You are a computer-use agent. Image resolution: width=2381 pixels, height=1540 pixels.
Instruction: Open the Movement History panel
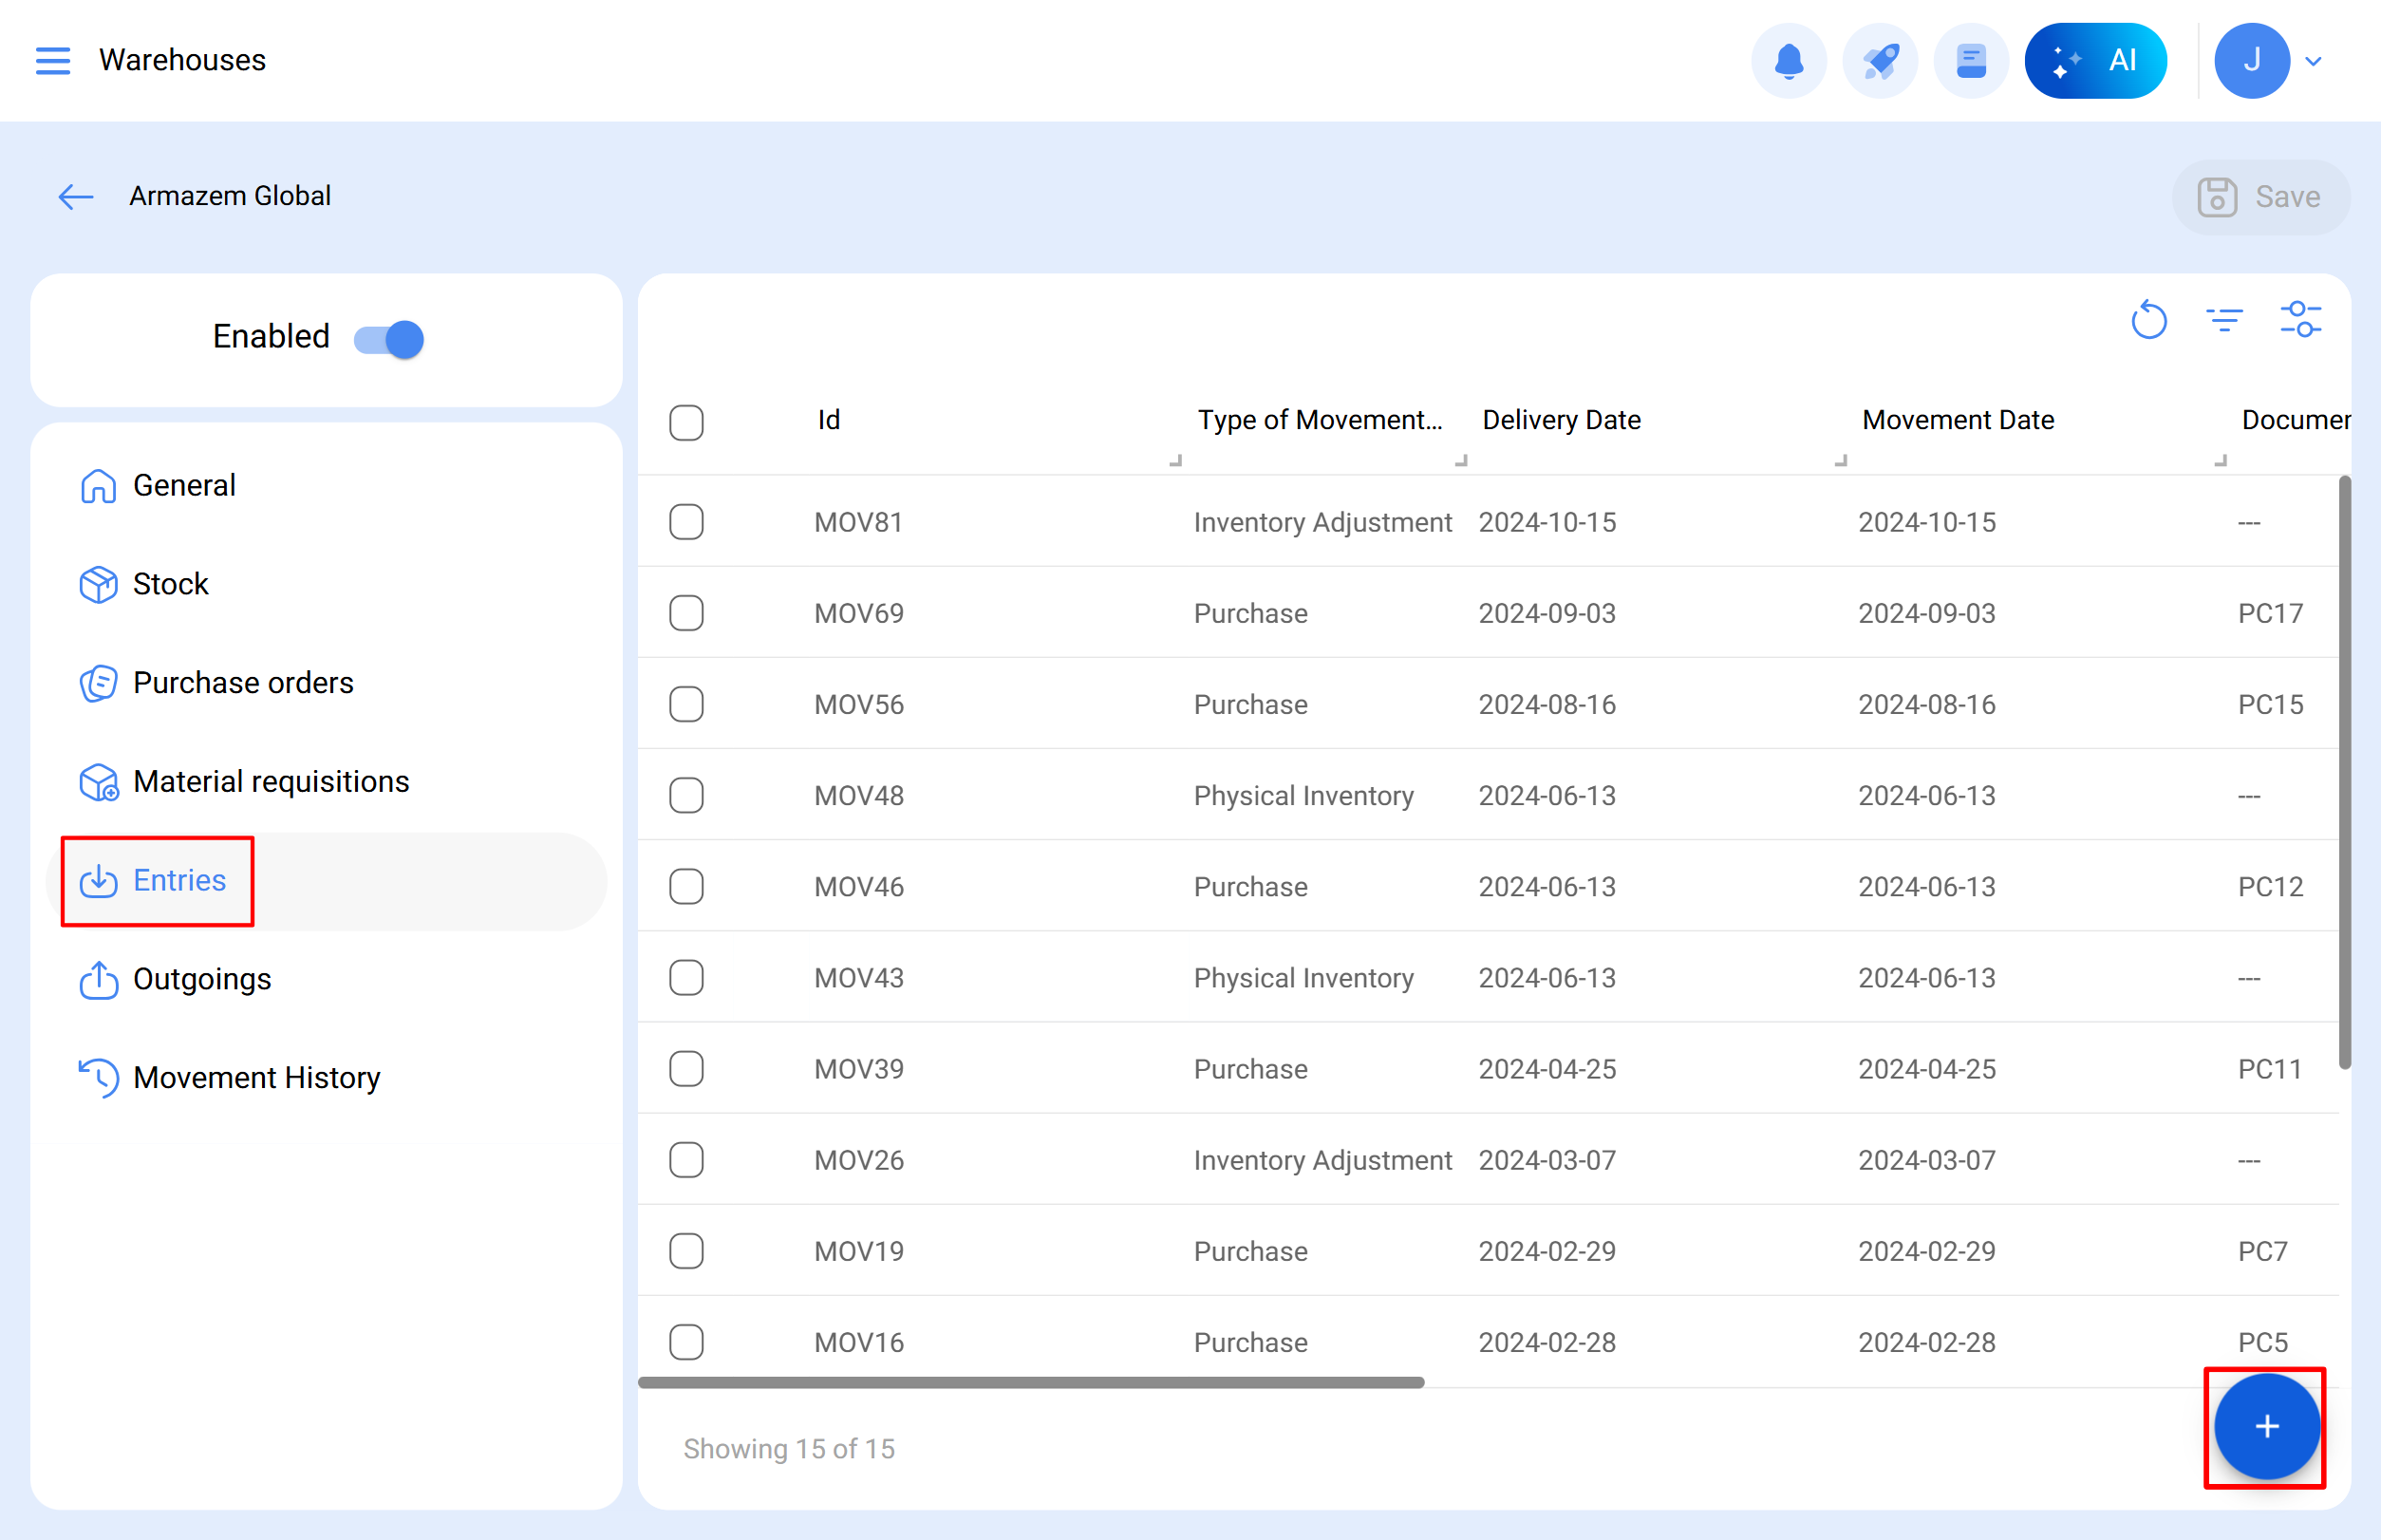[257, 1077]
